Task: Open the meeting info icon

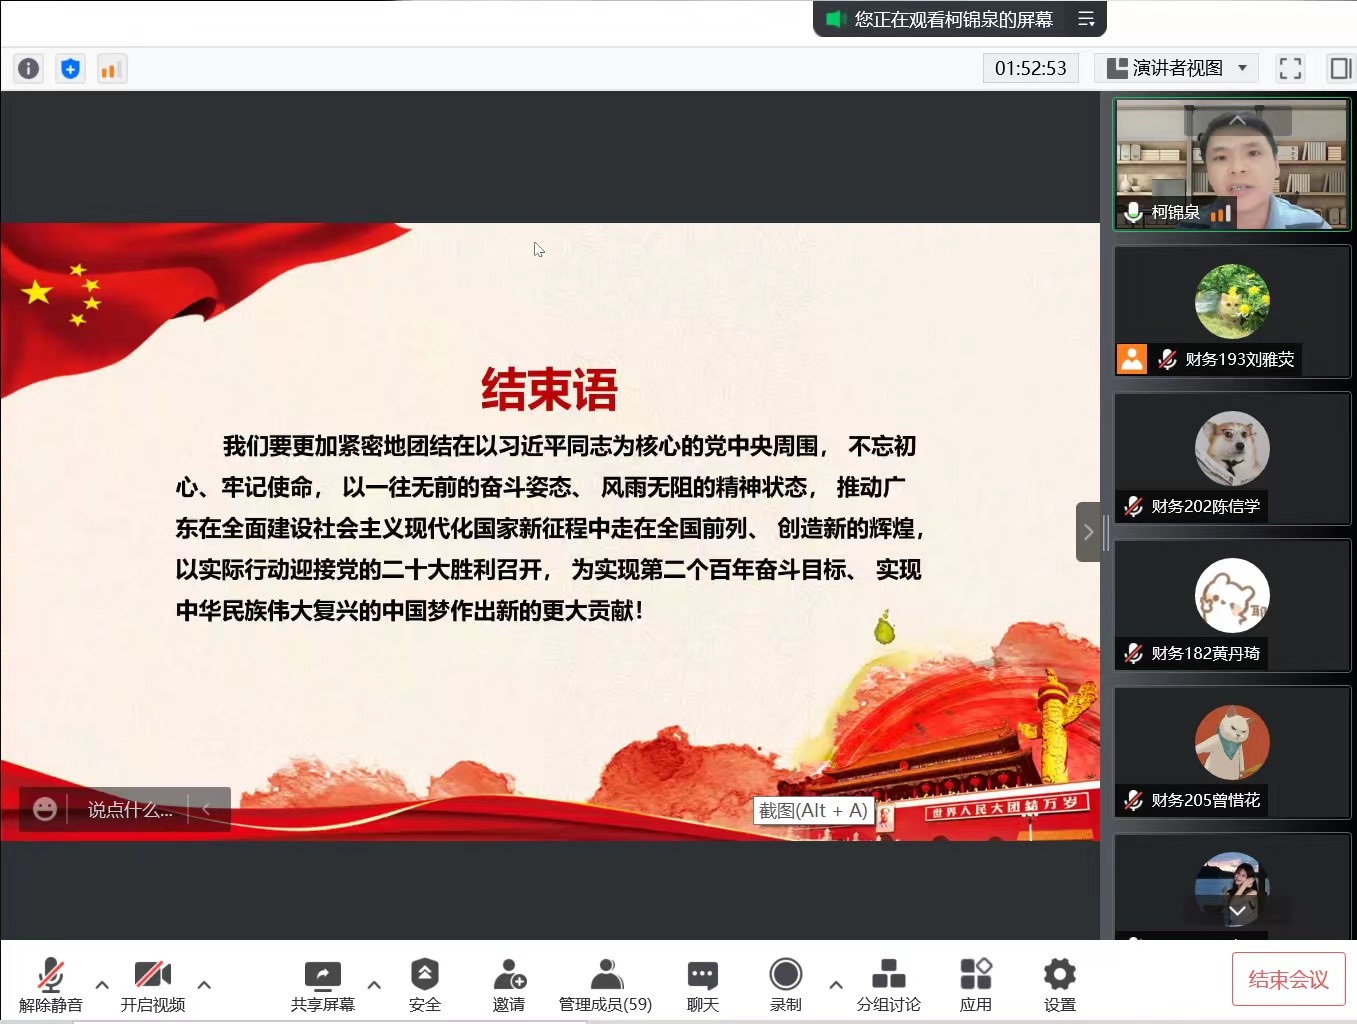Action: tap(28, 68)
